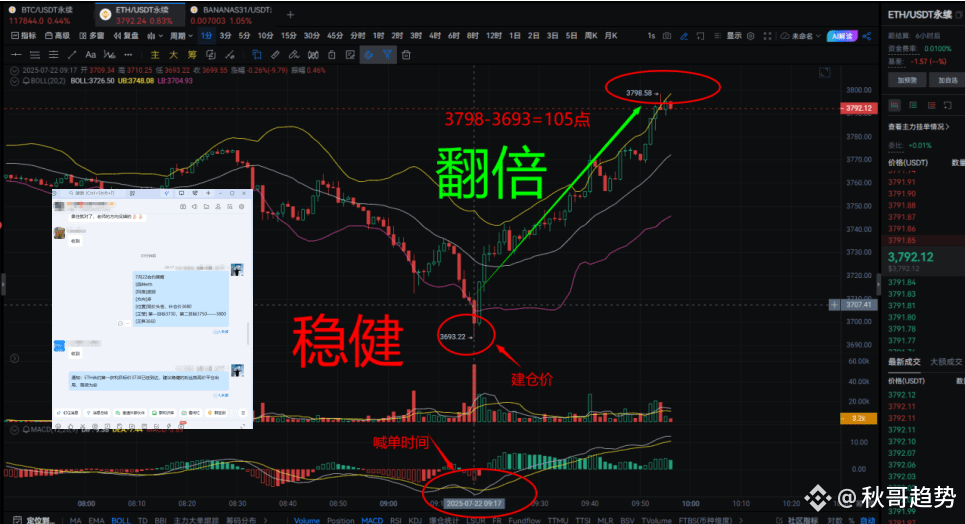Select the trash delete drawings icon
Image resolution: width=965 pixels, height=524 pixels.
tap(406, 55)
